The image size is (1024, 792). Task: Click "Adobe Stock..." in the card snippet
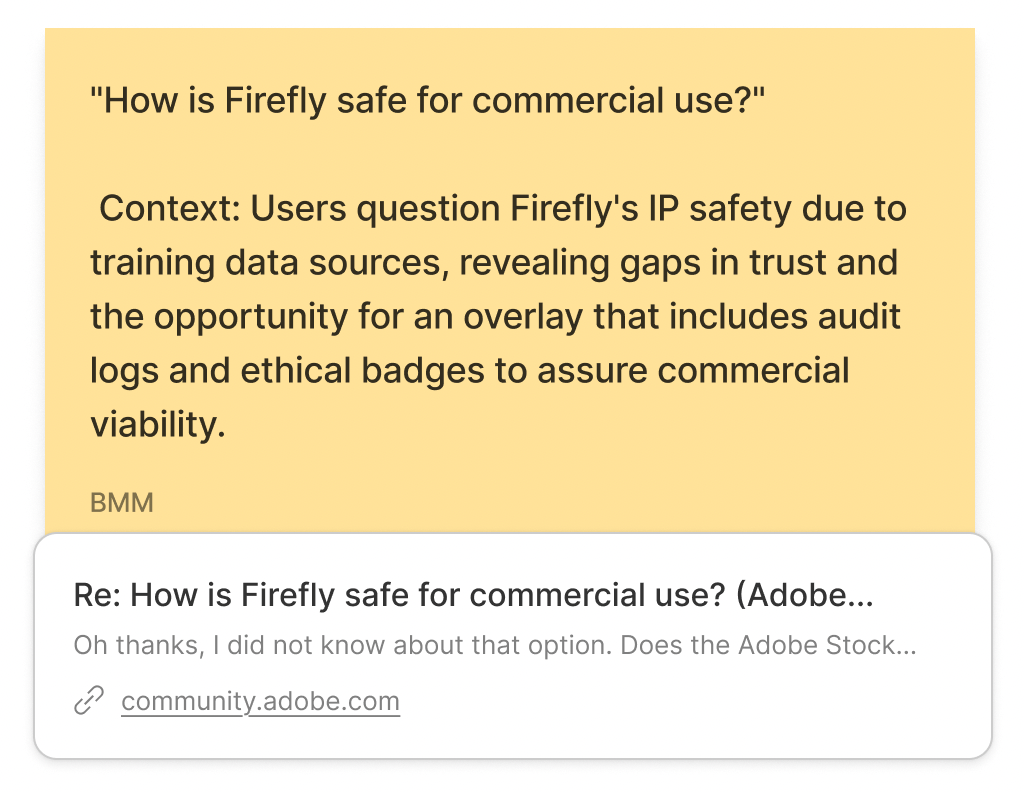point(826,645)
